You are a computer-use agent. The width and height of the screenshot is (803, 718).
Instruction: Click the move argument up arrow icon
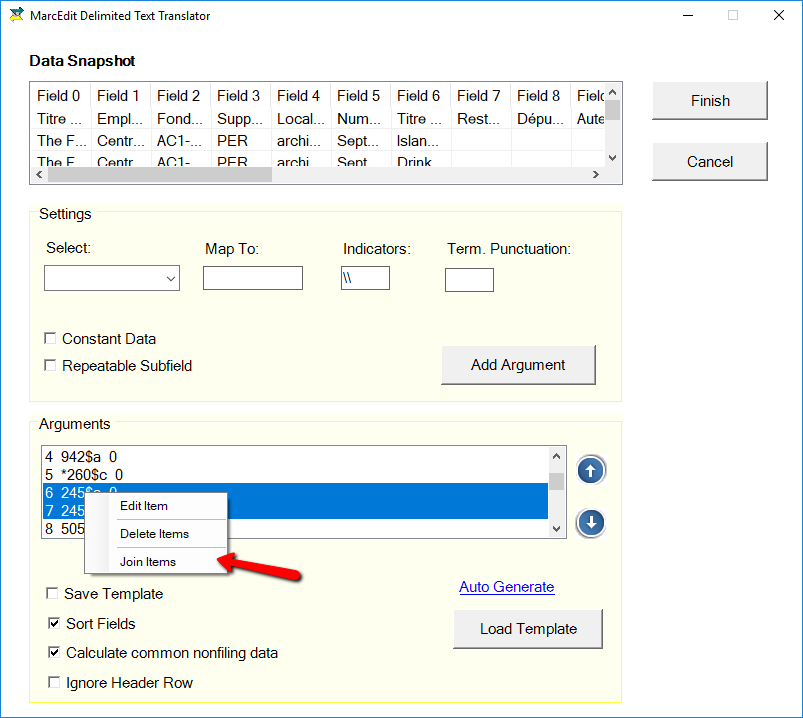(x=590, y=470)
